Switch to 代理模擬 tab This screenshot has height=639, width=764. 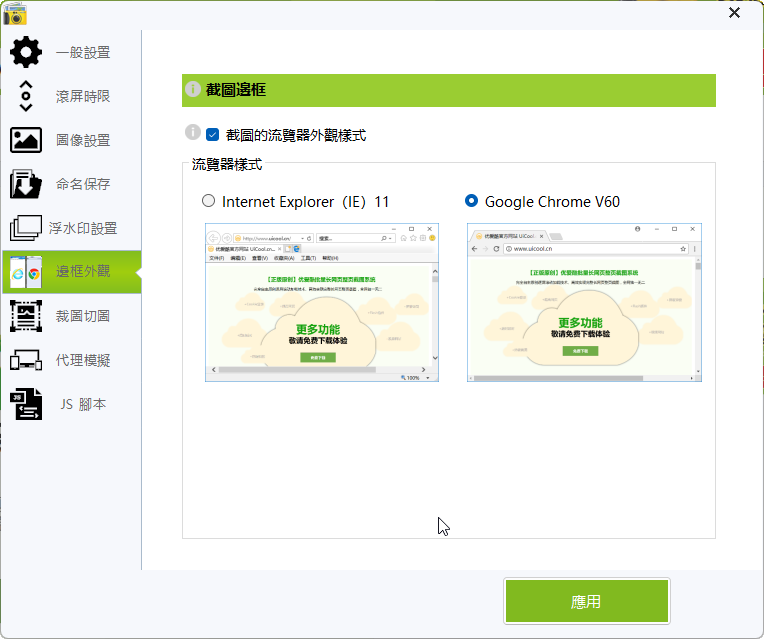coord(72,360)
